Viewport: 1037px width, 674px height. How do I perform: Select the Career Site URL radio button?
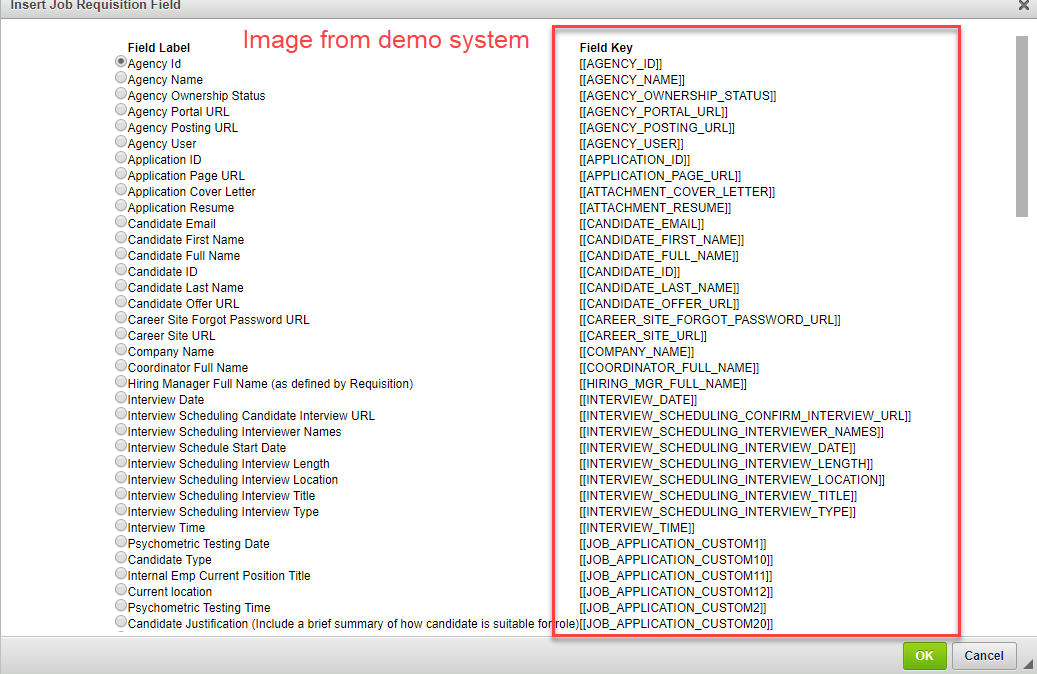[120, 333]
